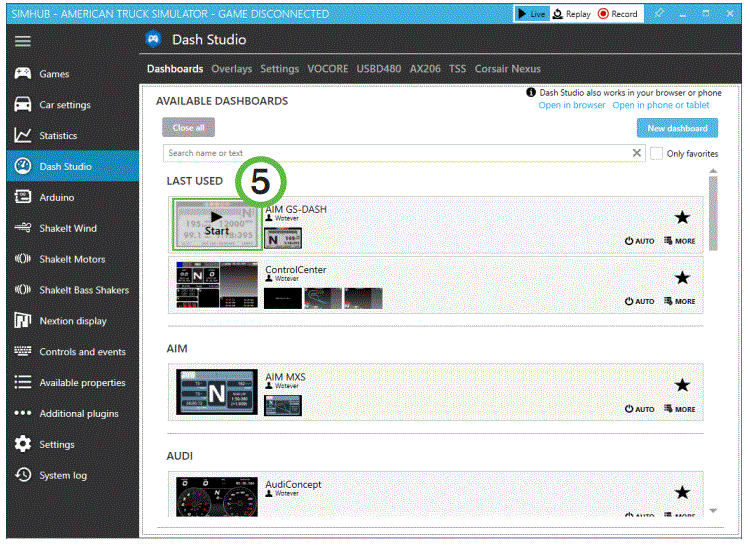Click the dashboard list scrollbar thumb

click(713, 213)
